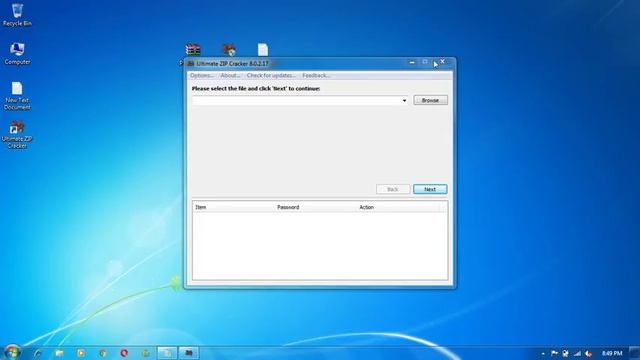
Task: Select the Computer desktop icon
Action: pyautogui.click(x=17, y=53)
